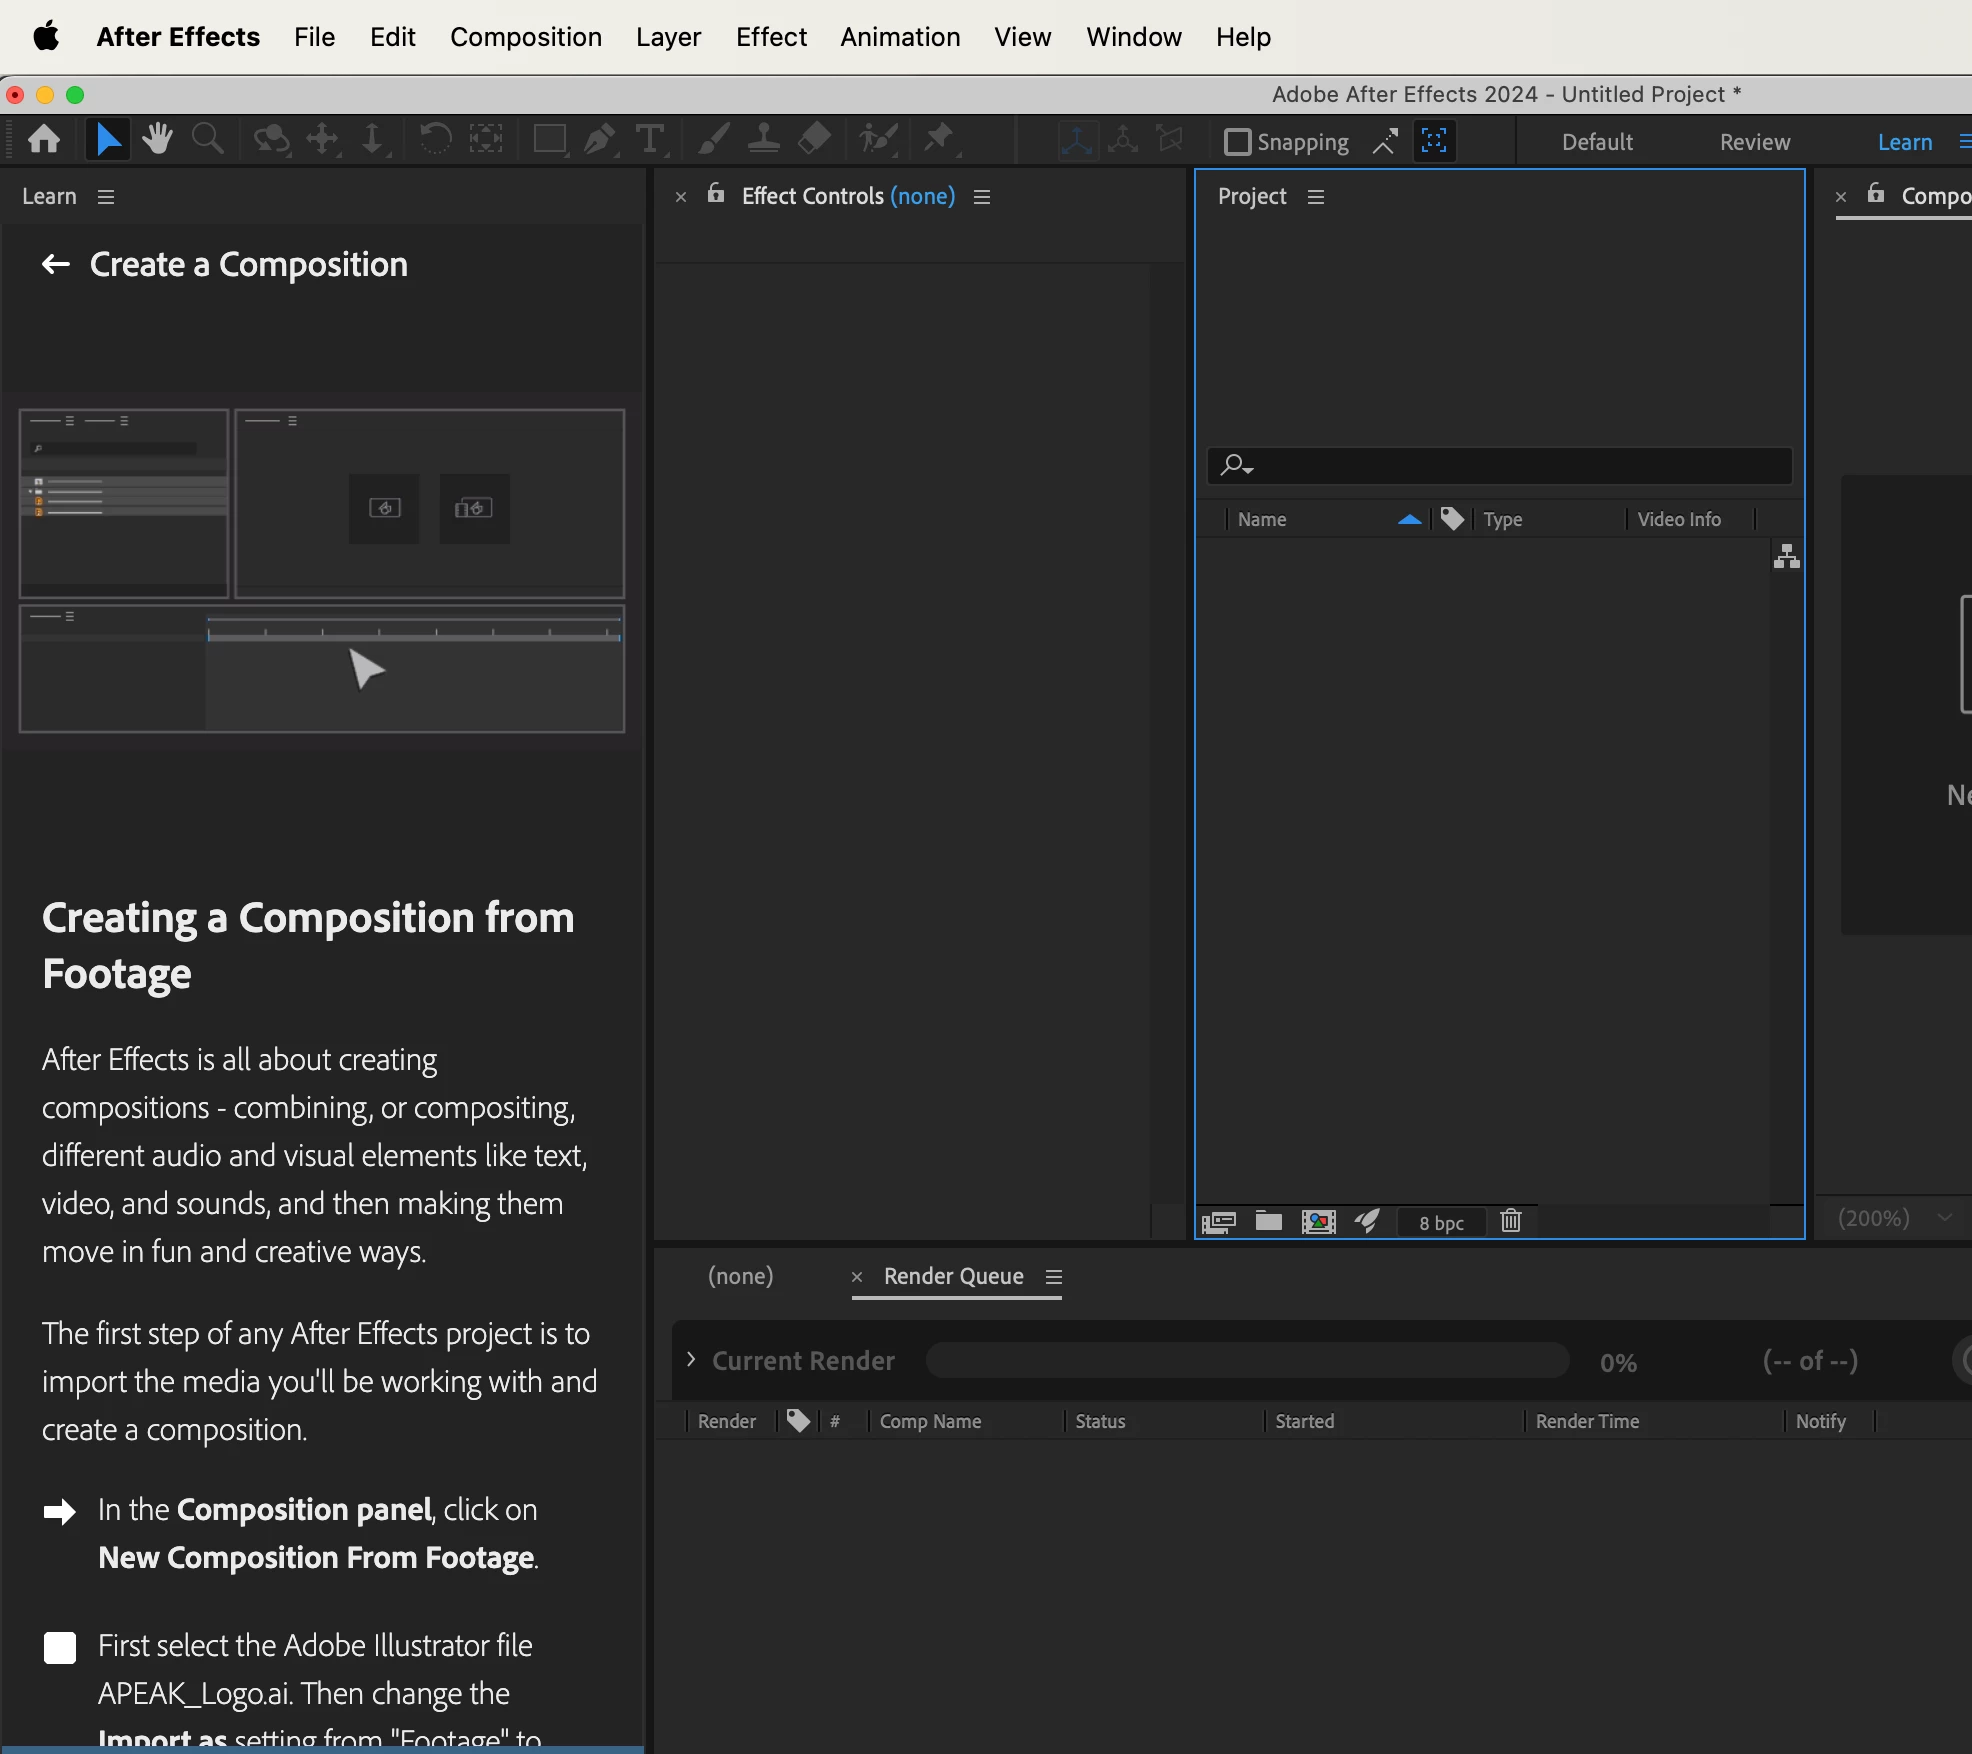Select the Hand tool
Viewport: 1972px width, 1754px height.
[x=157, y=139]
